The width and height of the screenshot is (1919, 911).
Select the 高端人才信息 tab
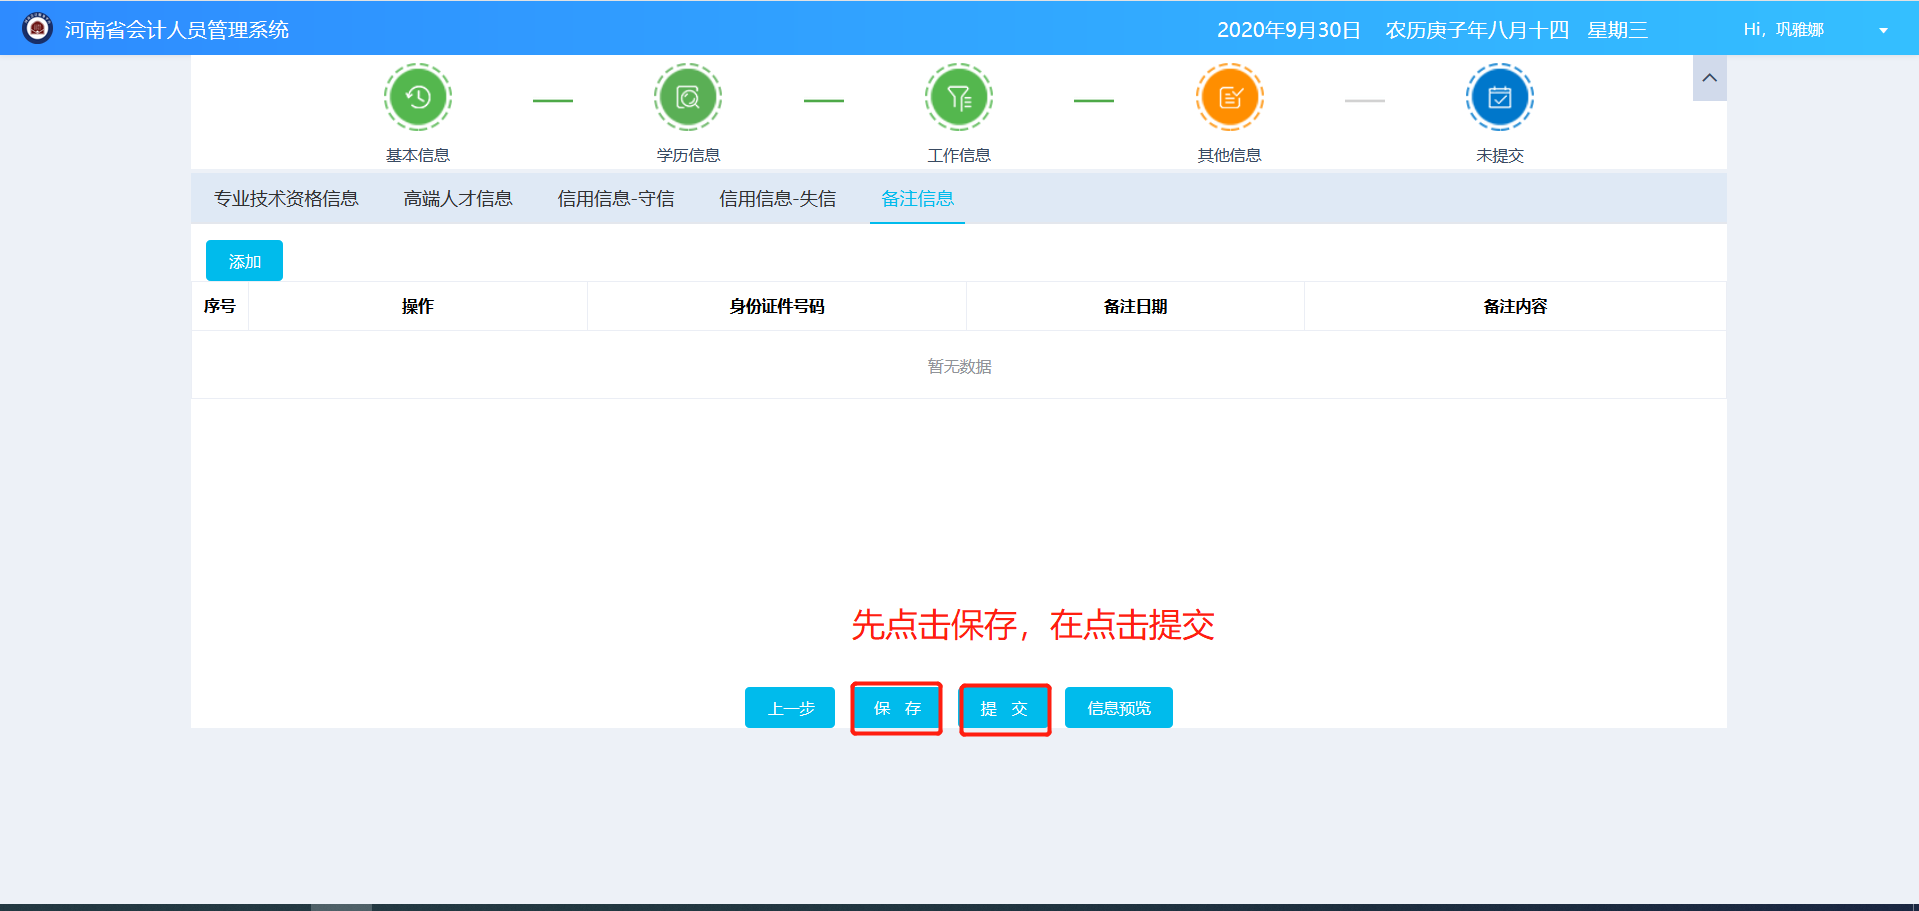click(457, 198)
